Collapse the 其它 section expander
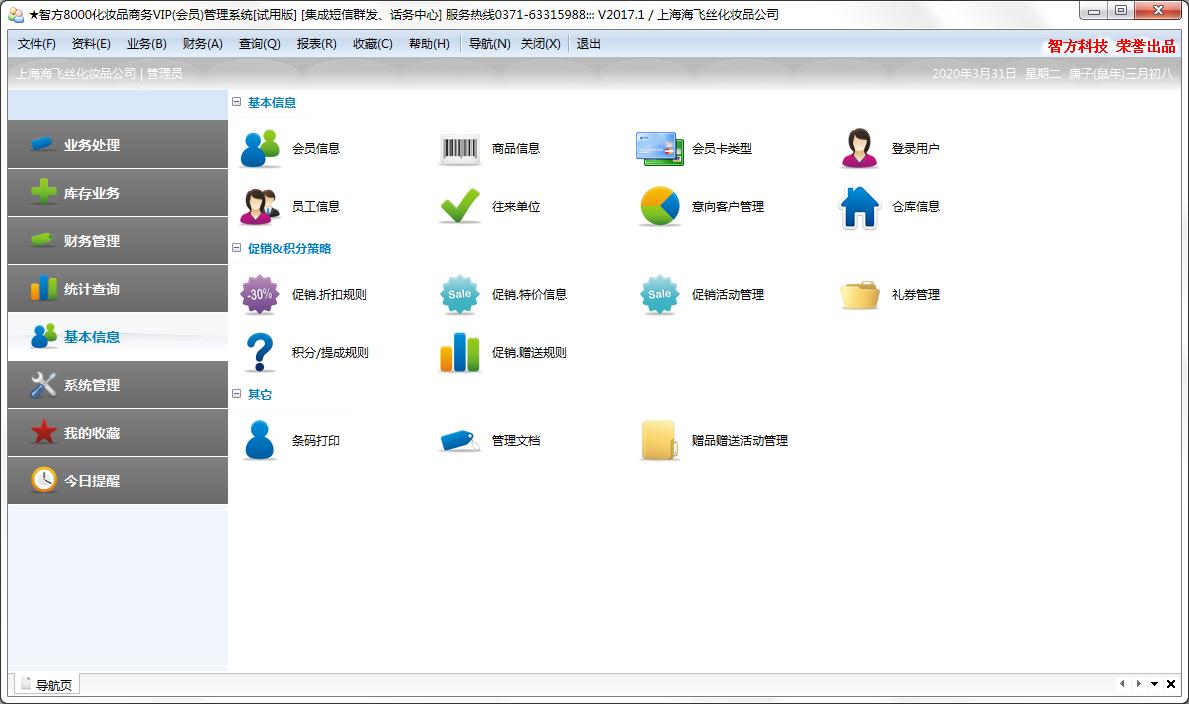Screen dimensions: 1189x704 [x=237, y=394]
